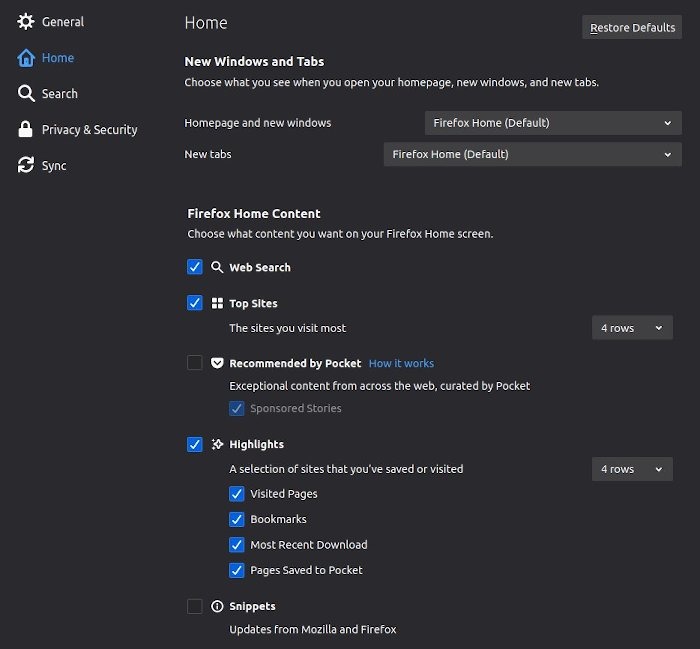Image resolution: width=700 pixels, height=649 pixels.
Task: Click the 'Homepage and new windows' label
Action: (x=258, y=123)
